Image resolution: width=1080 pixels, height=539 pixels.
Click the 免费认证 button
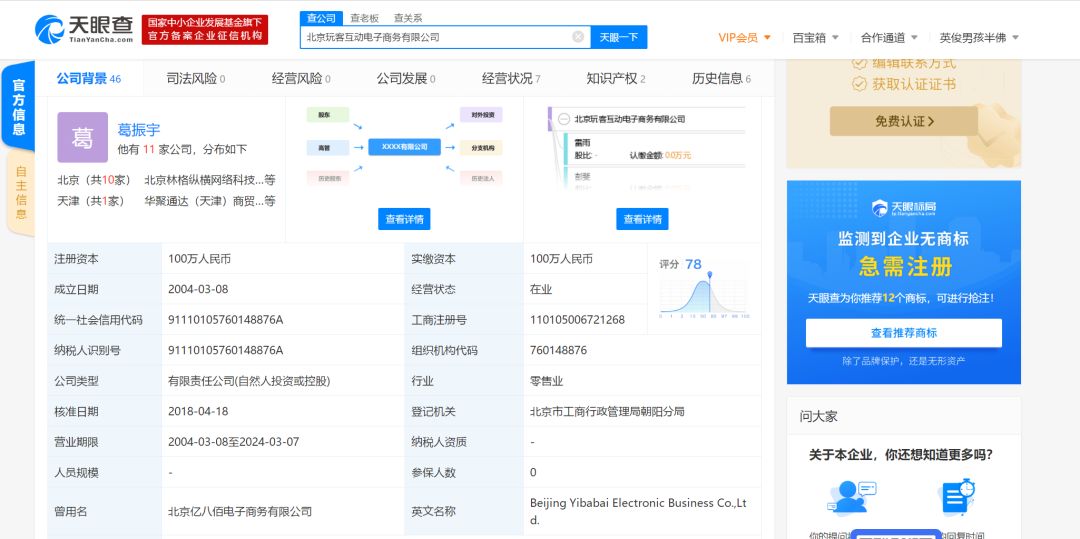click(903, 121)
